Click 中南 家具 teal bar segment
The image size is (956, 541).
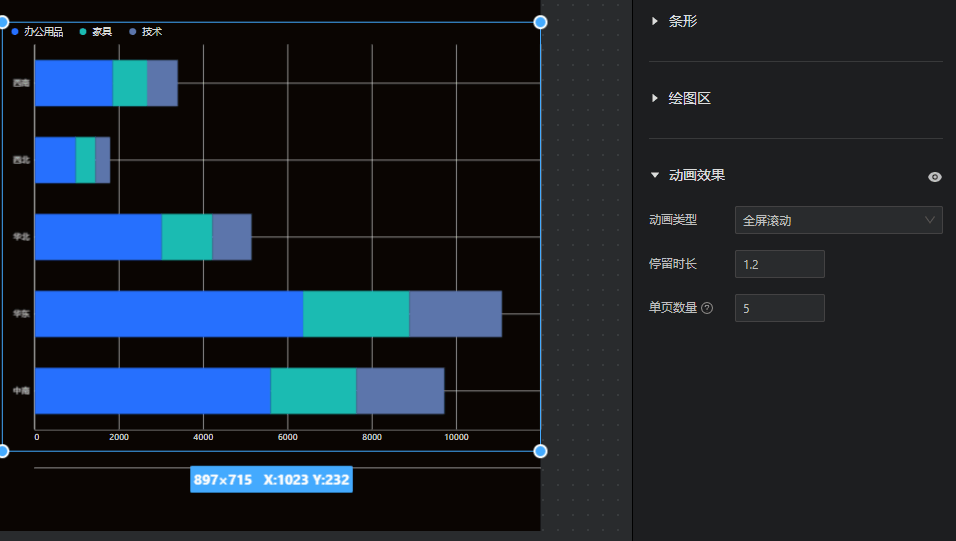coord(313,391)
